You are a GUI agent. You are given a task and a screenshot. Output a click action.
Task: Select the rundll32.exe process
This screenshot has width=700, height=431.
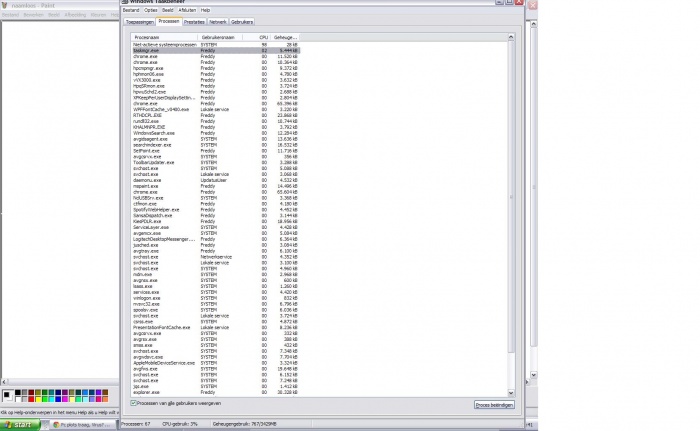(x=216, y=121)
